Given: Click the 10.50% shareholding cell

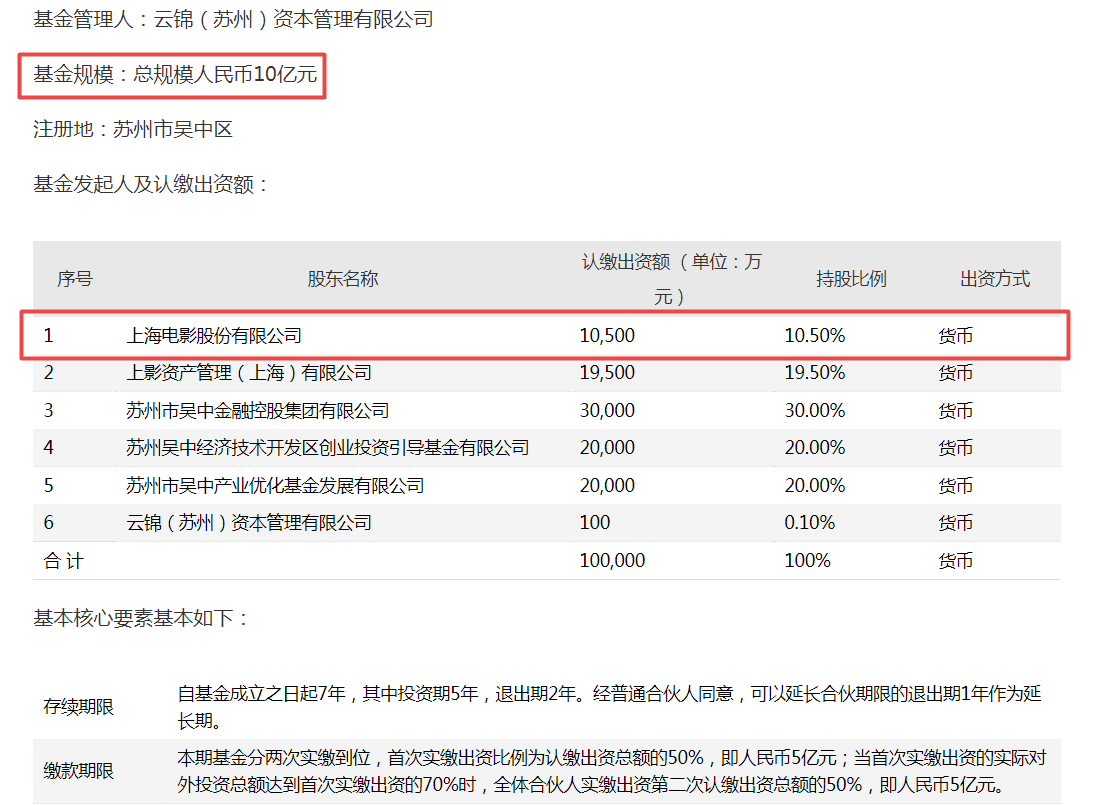Looking at the screenshot, I should coord(814,335).
